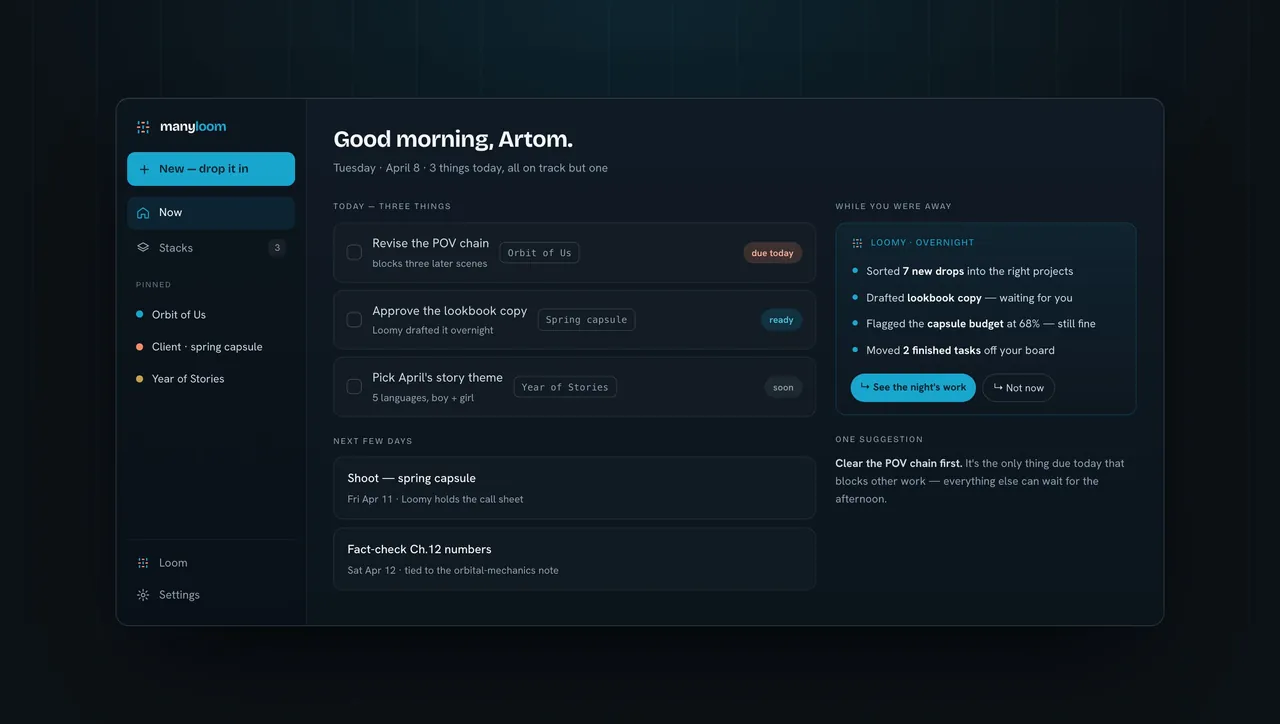Screen dimensions: 1280x724
Task: Dismiss with the Not now button
Action: [1018, 388]
